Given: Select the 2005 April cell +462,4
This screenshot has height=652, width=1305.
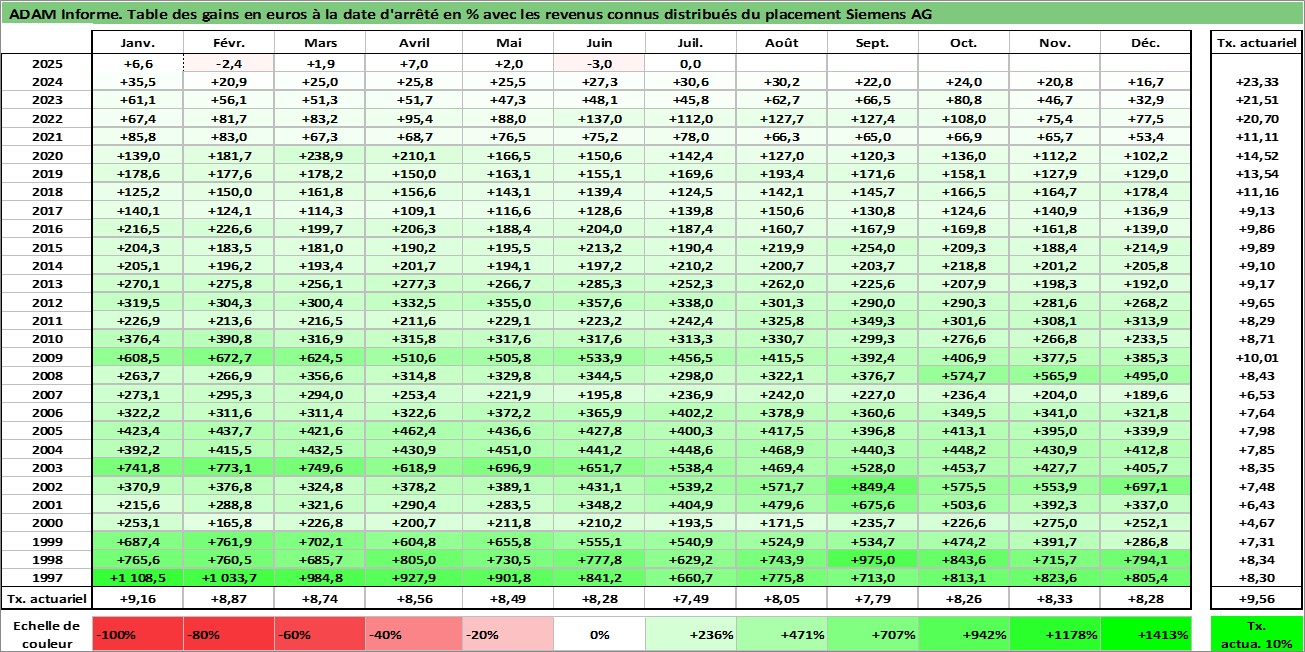Looking at the screenshot, I should [413, 432].
